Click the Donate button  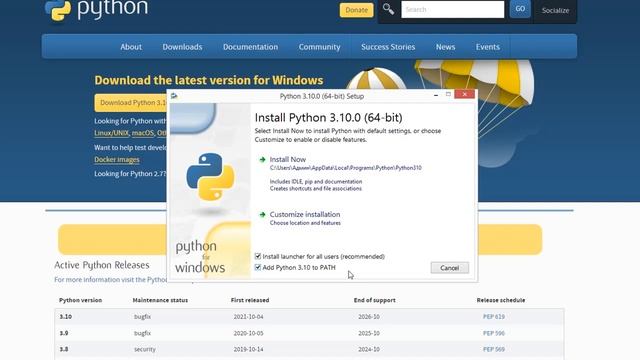[x=356, y=10]
